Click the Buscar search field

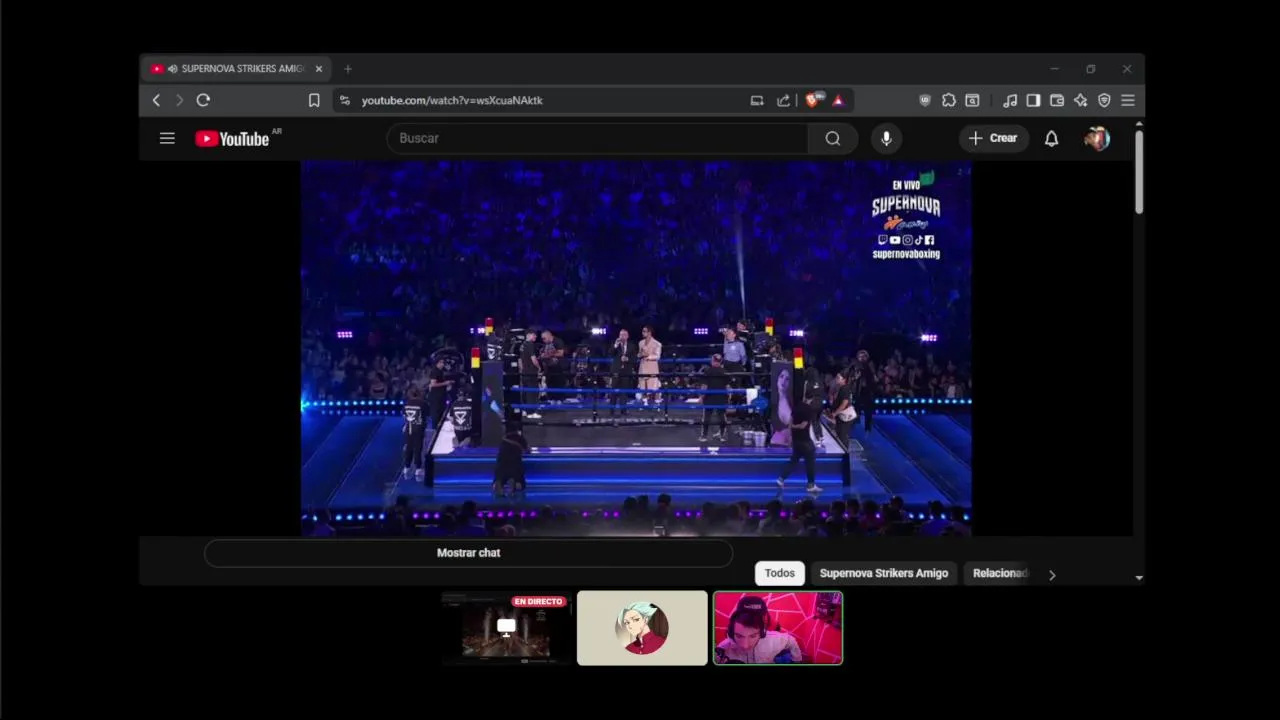597,138
